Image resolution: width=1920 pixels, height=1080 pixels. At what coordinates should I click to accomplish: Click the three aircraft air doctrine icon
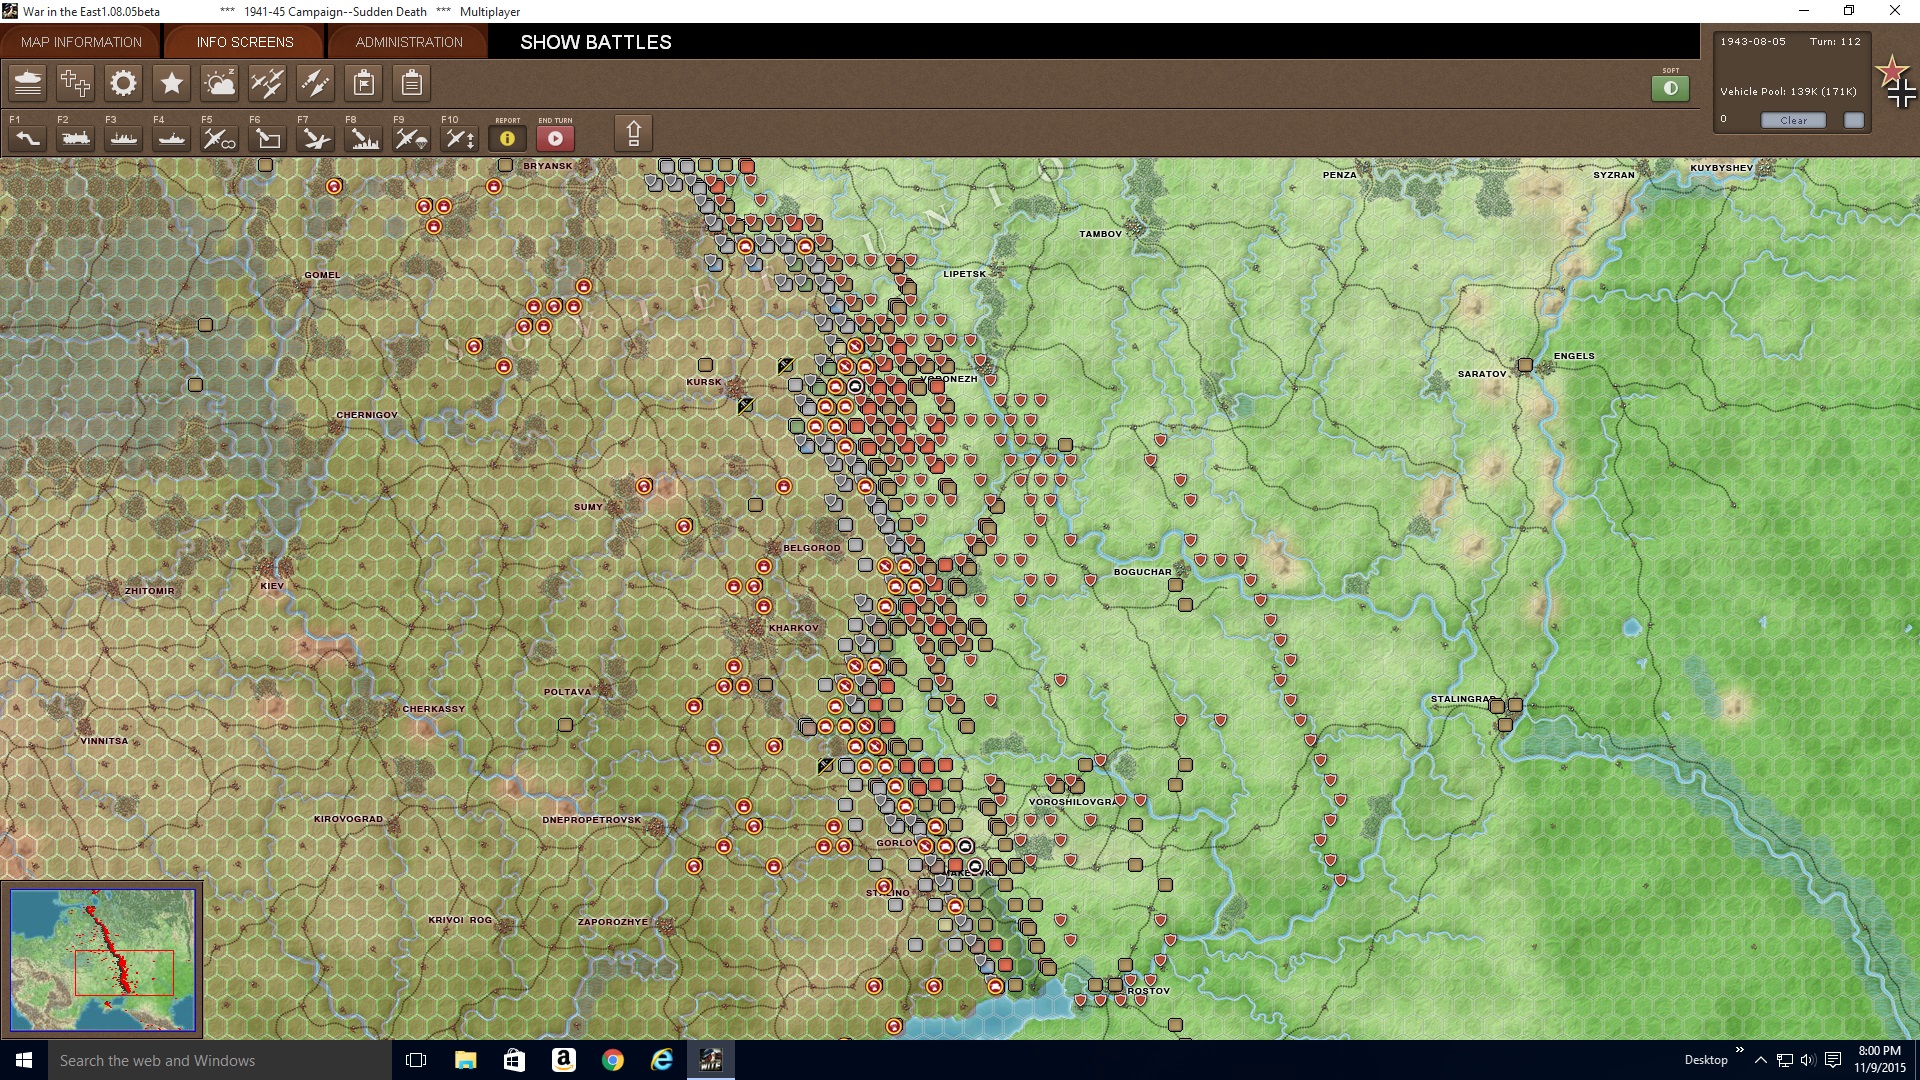[x=268, y=83]
